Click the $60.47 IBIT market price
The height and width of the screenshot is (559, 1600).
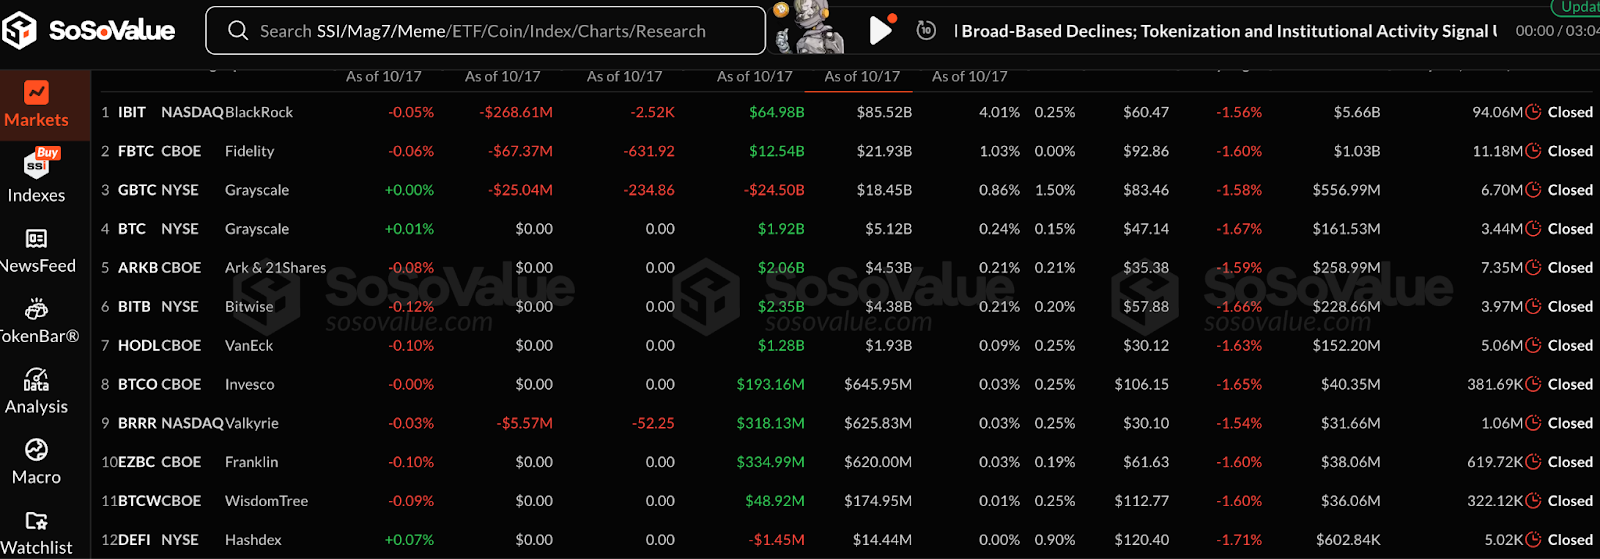[x=1146, y=112]
